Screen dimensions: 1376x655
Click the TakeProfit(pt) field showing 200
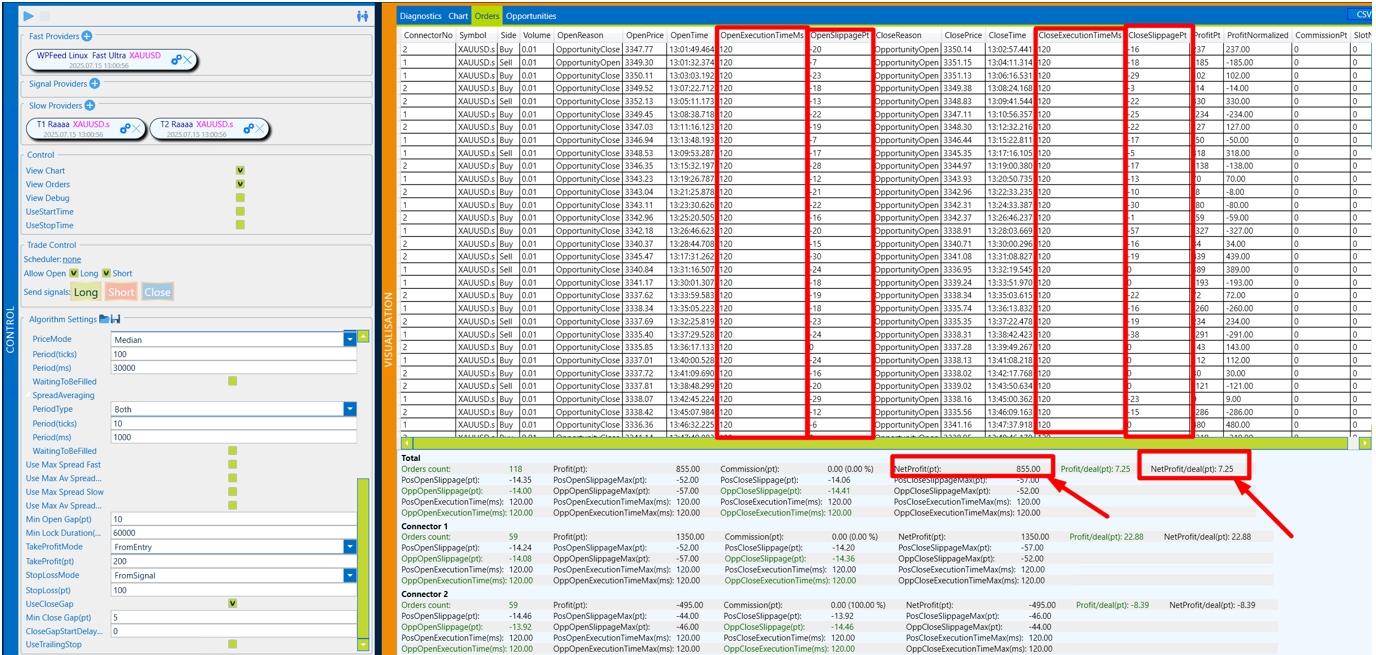234,561
